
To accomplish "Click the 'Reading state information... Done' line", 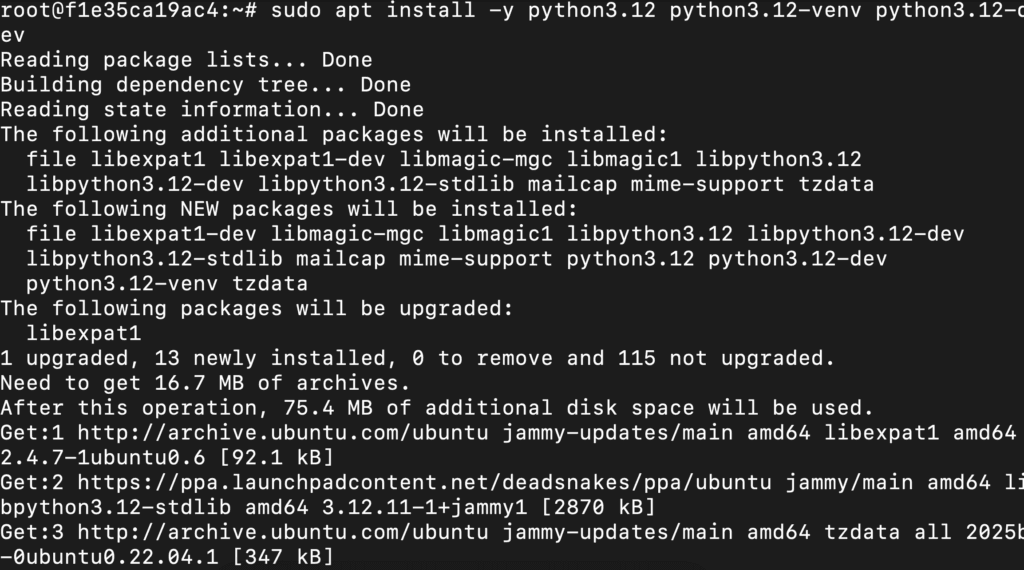I will coord(212,109).
